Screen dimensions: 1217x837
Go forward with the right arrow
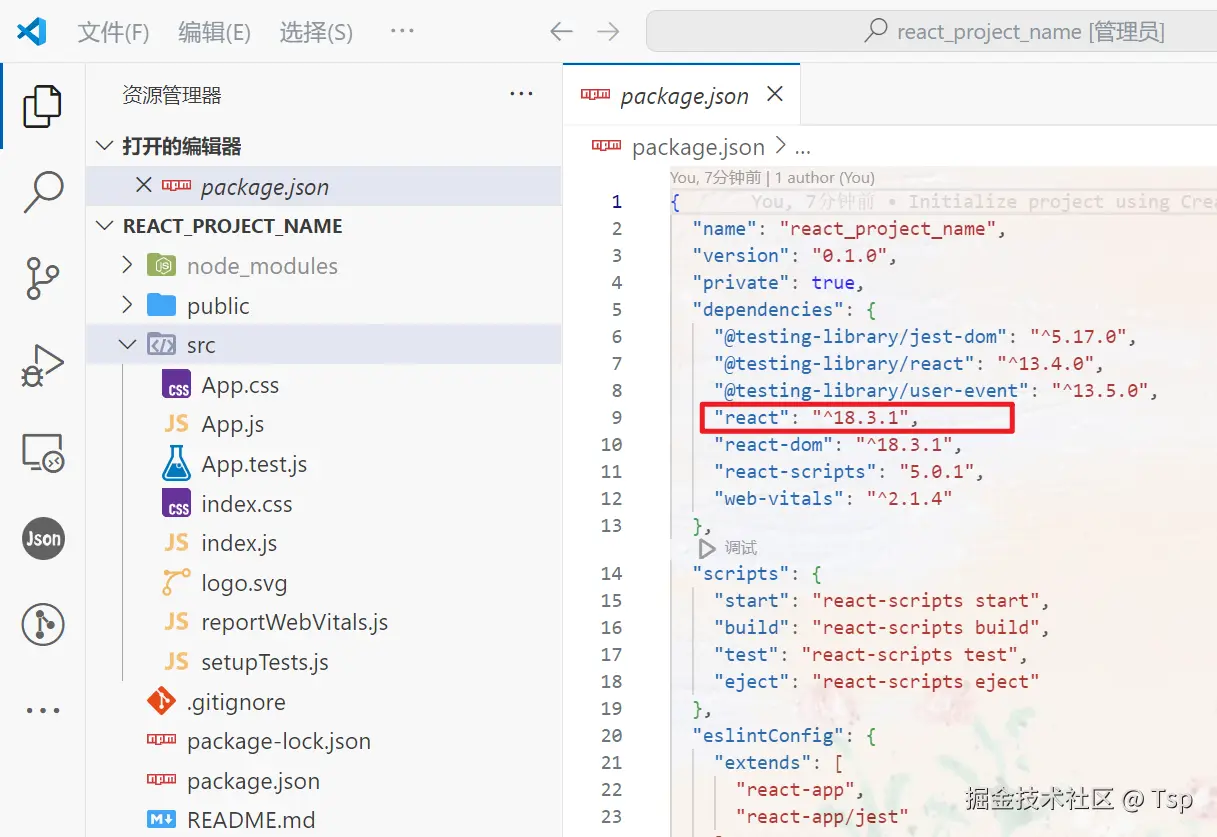(608, 32)
